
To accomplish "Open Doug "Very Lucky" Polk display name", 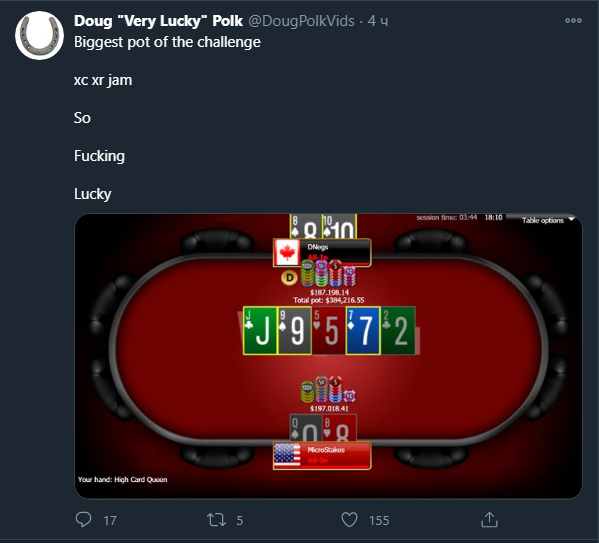I will [158, 21].
